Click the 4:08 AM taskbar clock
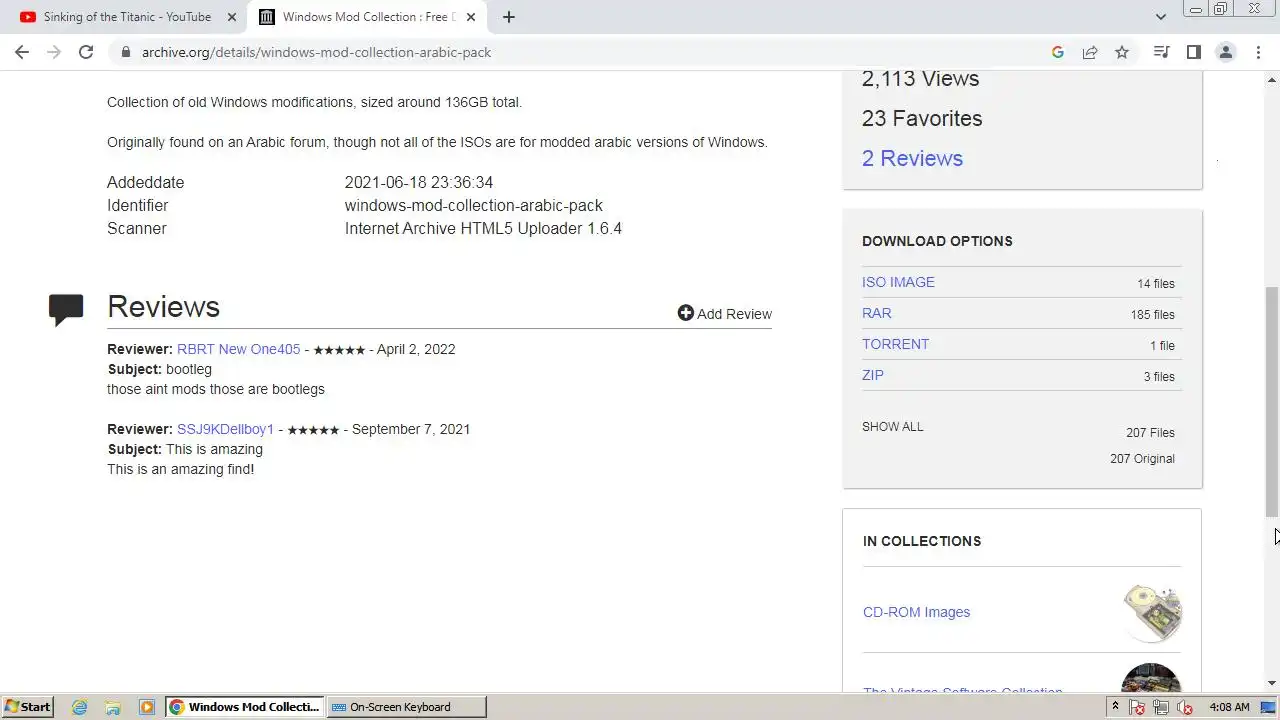1280x720 pixels. tap(1229, 707)
